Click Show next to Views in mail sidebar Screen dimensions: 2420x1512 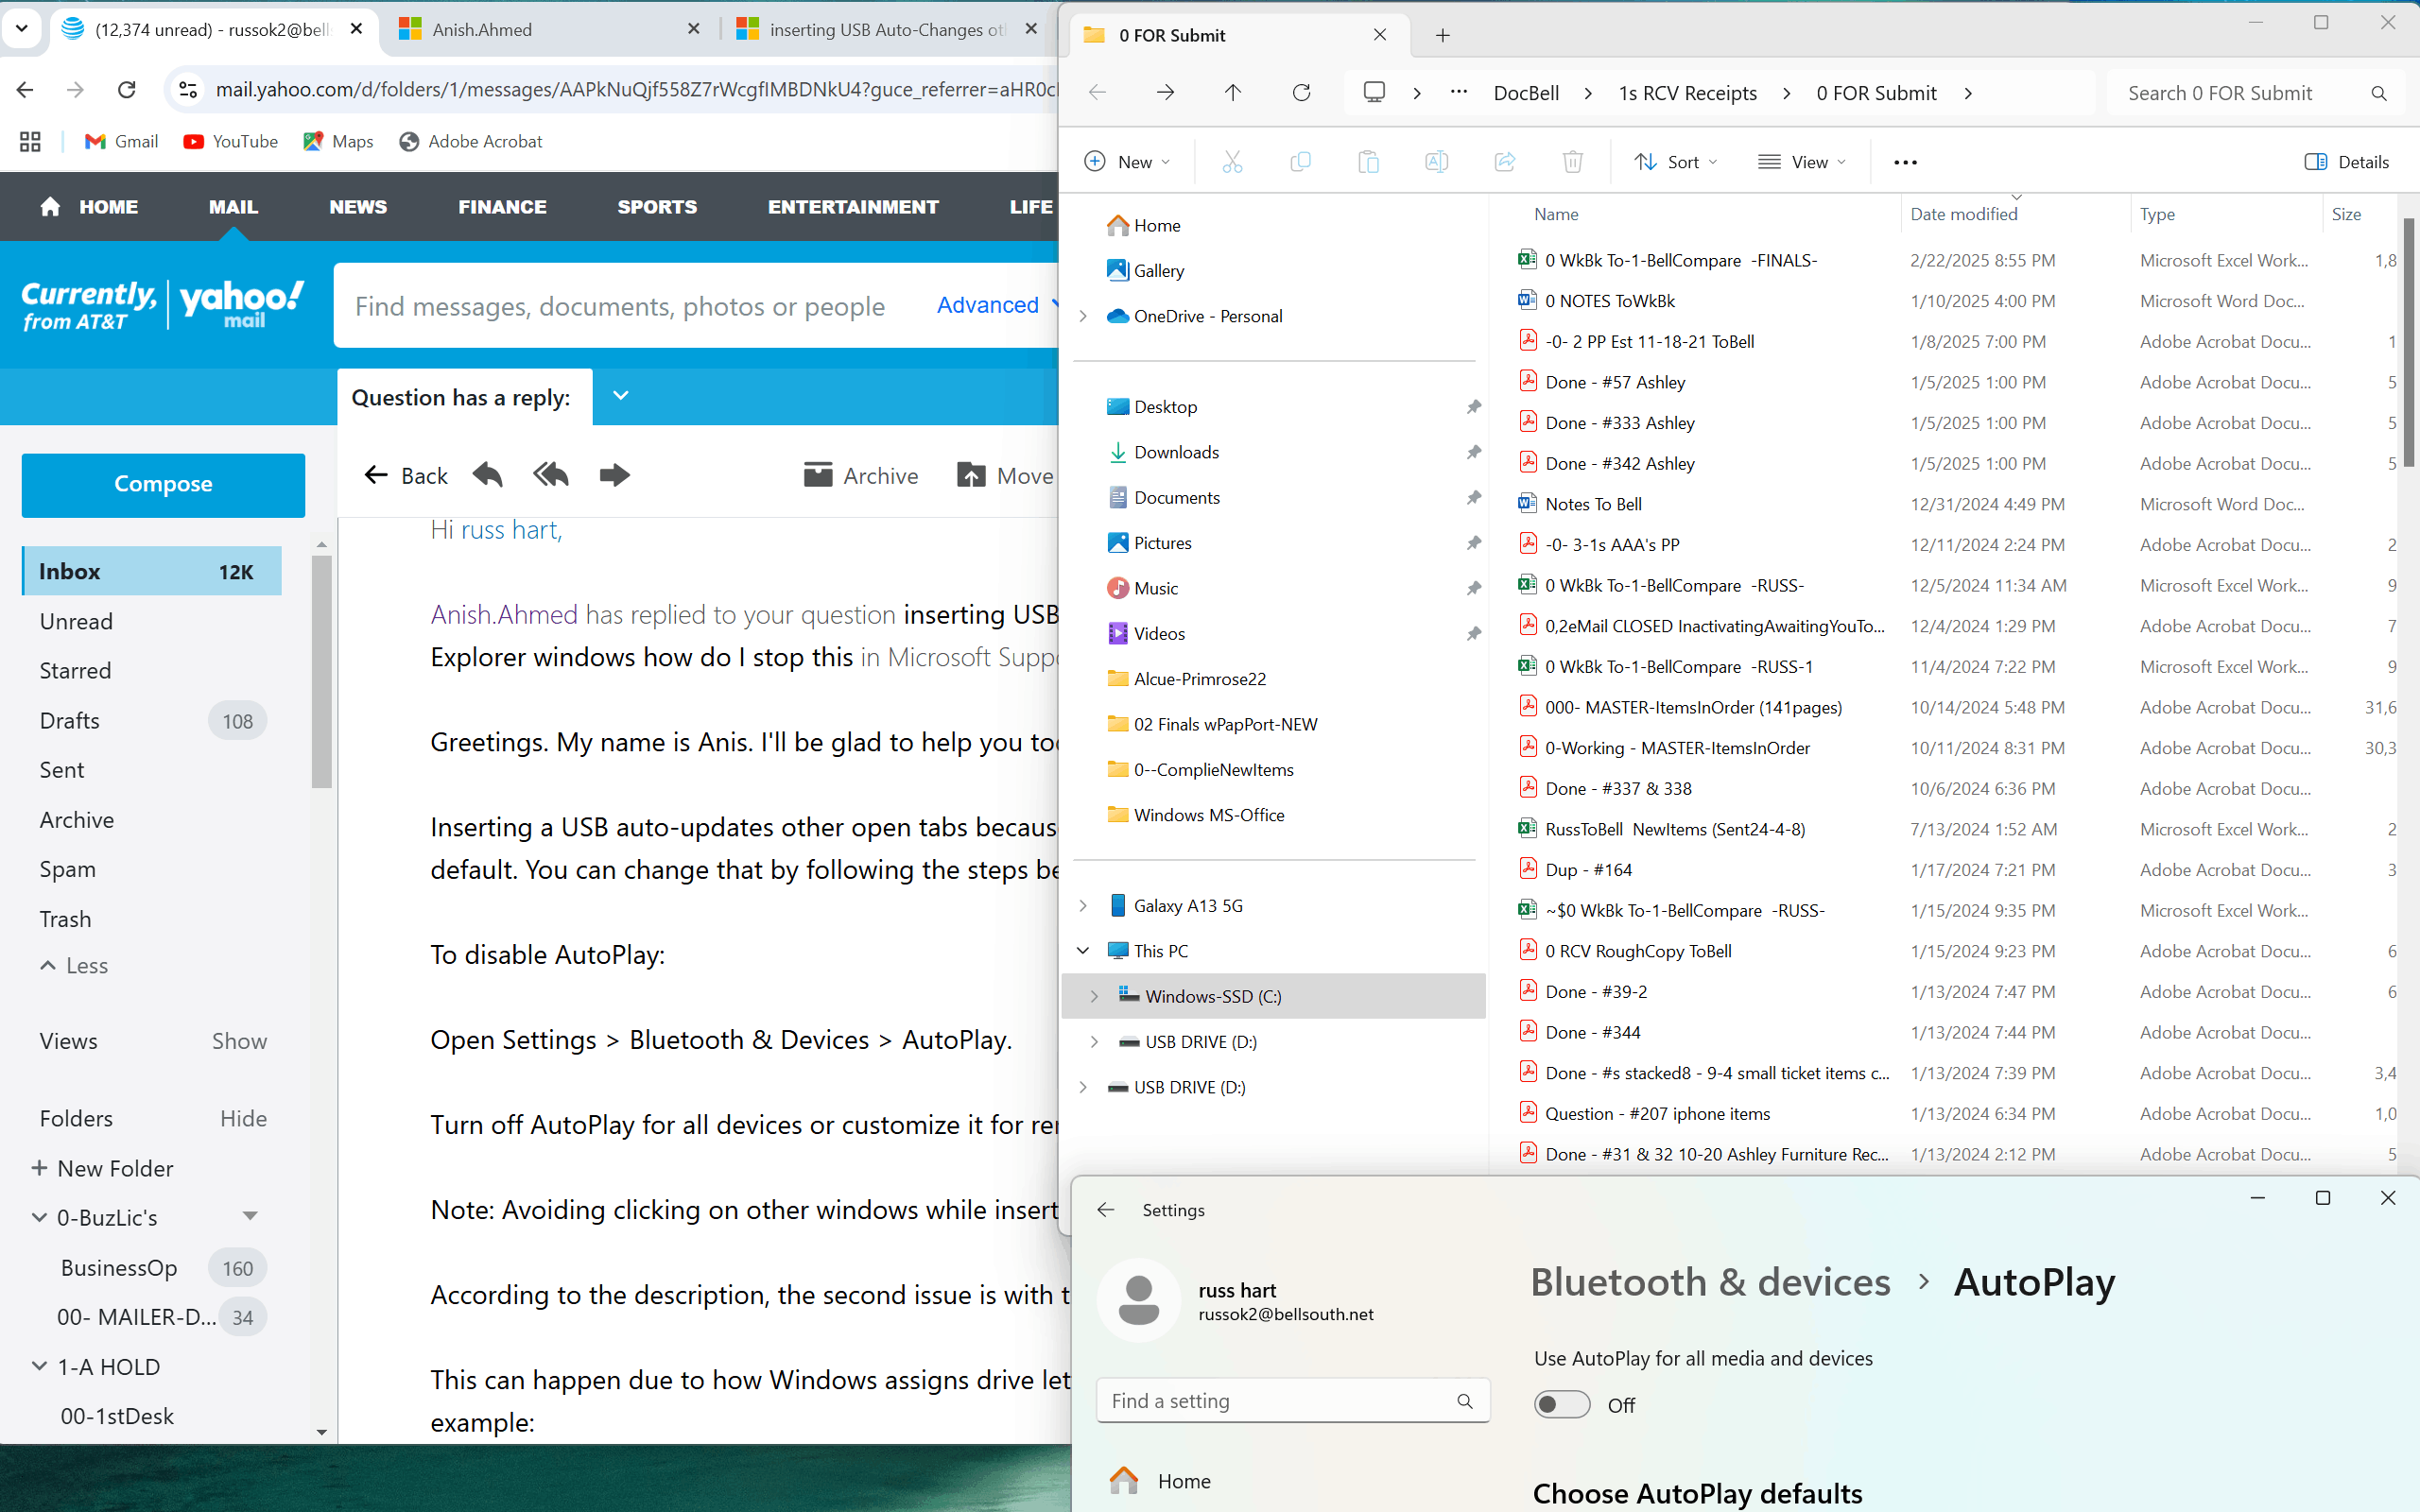tap(239, 1041)
